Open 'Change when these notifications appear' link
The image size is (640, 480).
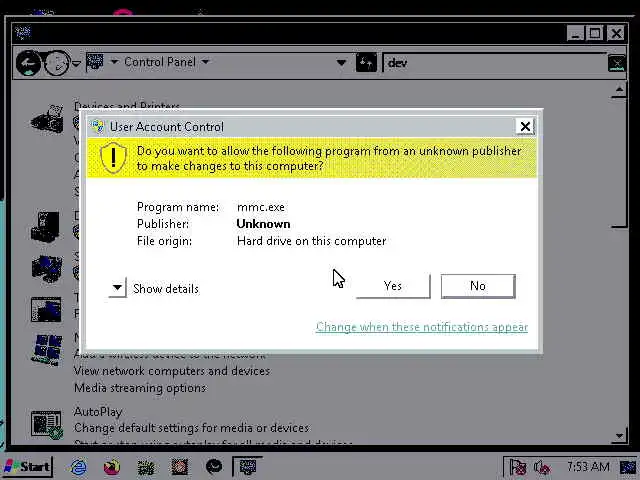[422, 327]
